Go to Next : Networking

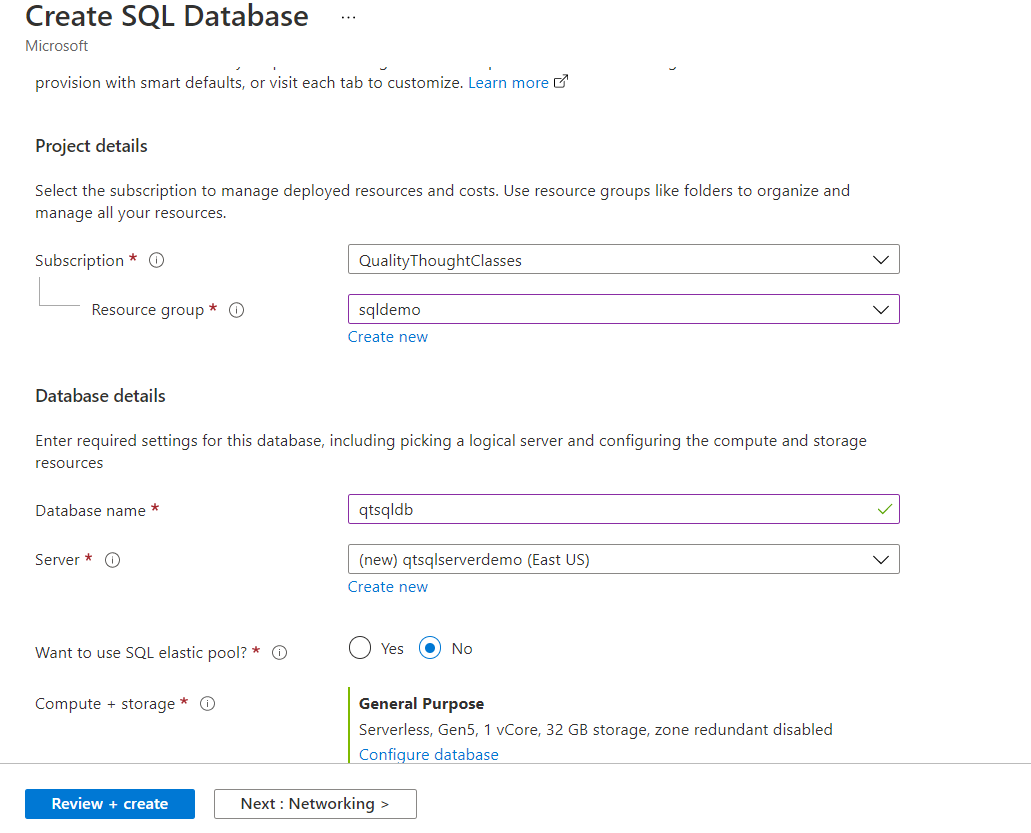click(x=315, y=804)
